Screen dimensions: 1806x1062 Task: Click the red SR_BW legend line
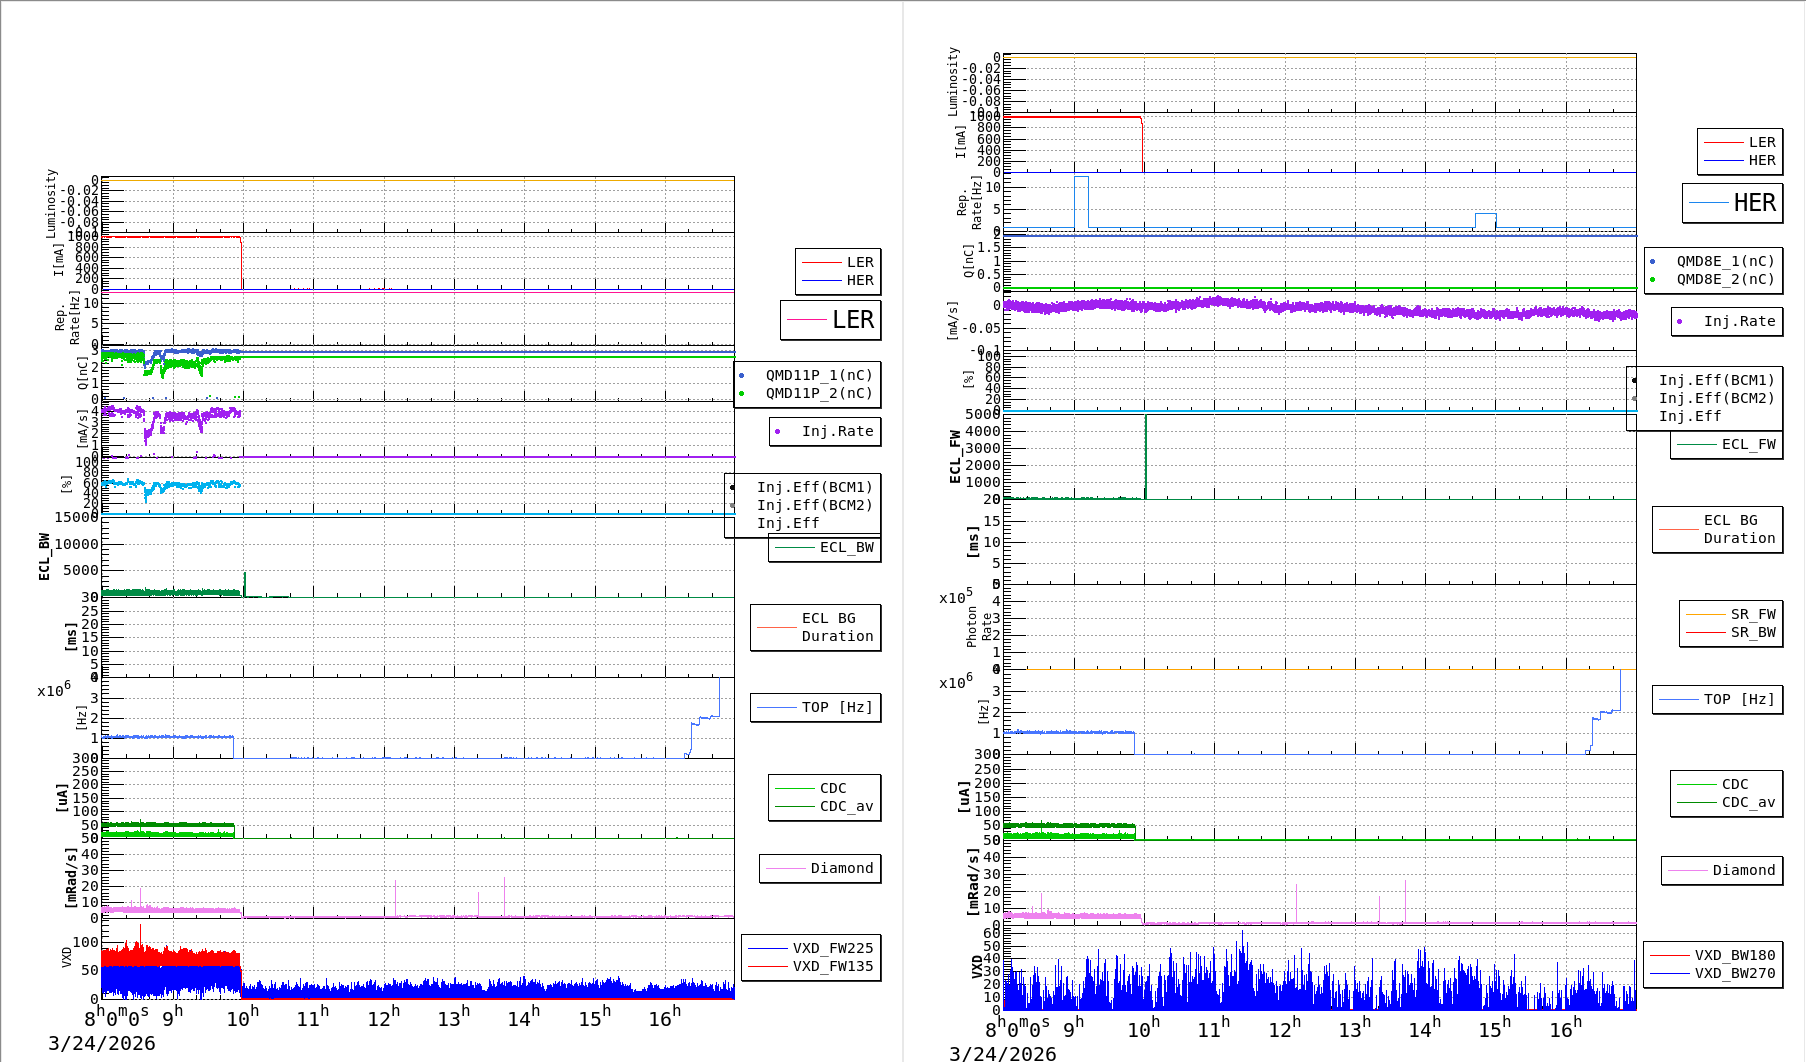coord(1705,632)
